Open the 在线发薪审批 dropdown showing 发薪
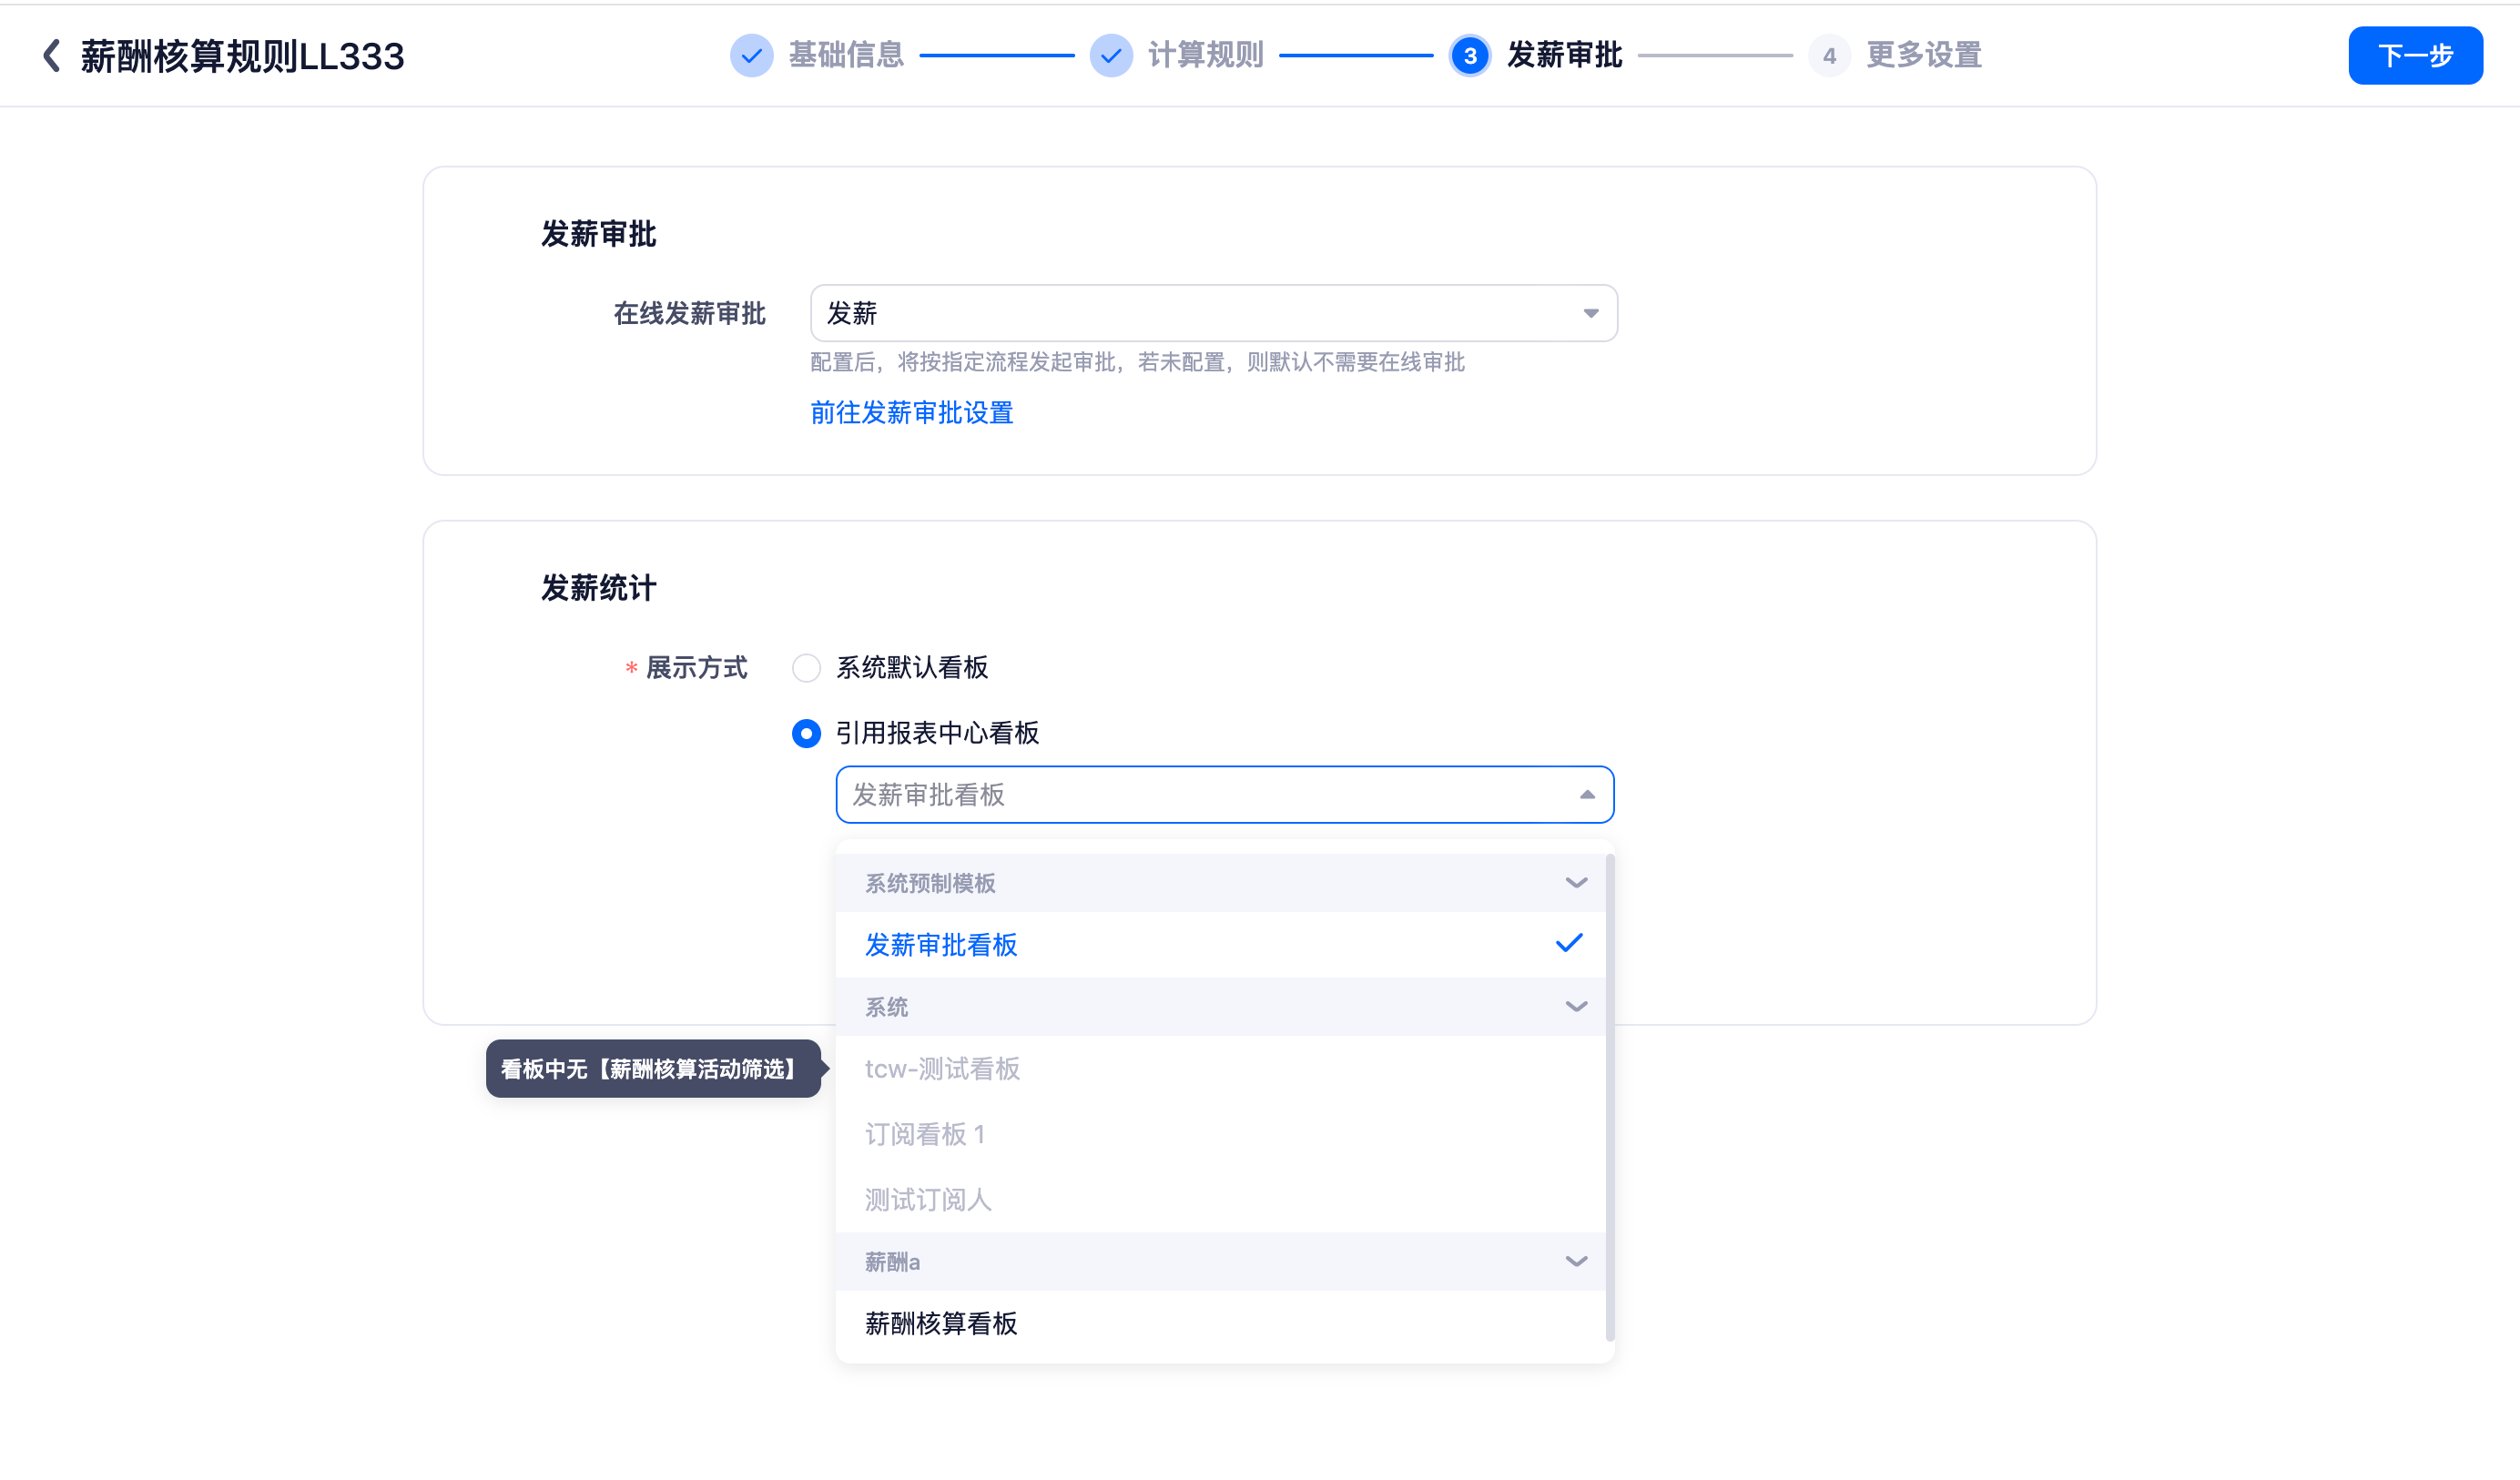The height and width of the screenshot is (1480, 2520). coord(1213,313)
